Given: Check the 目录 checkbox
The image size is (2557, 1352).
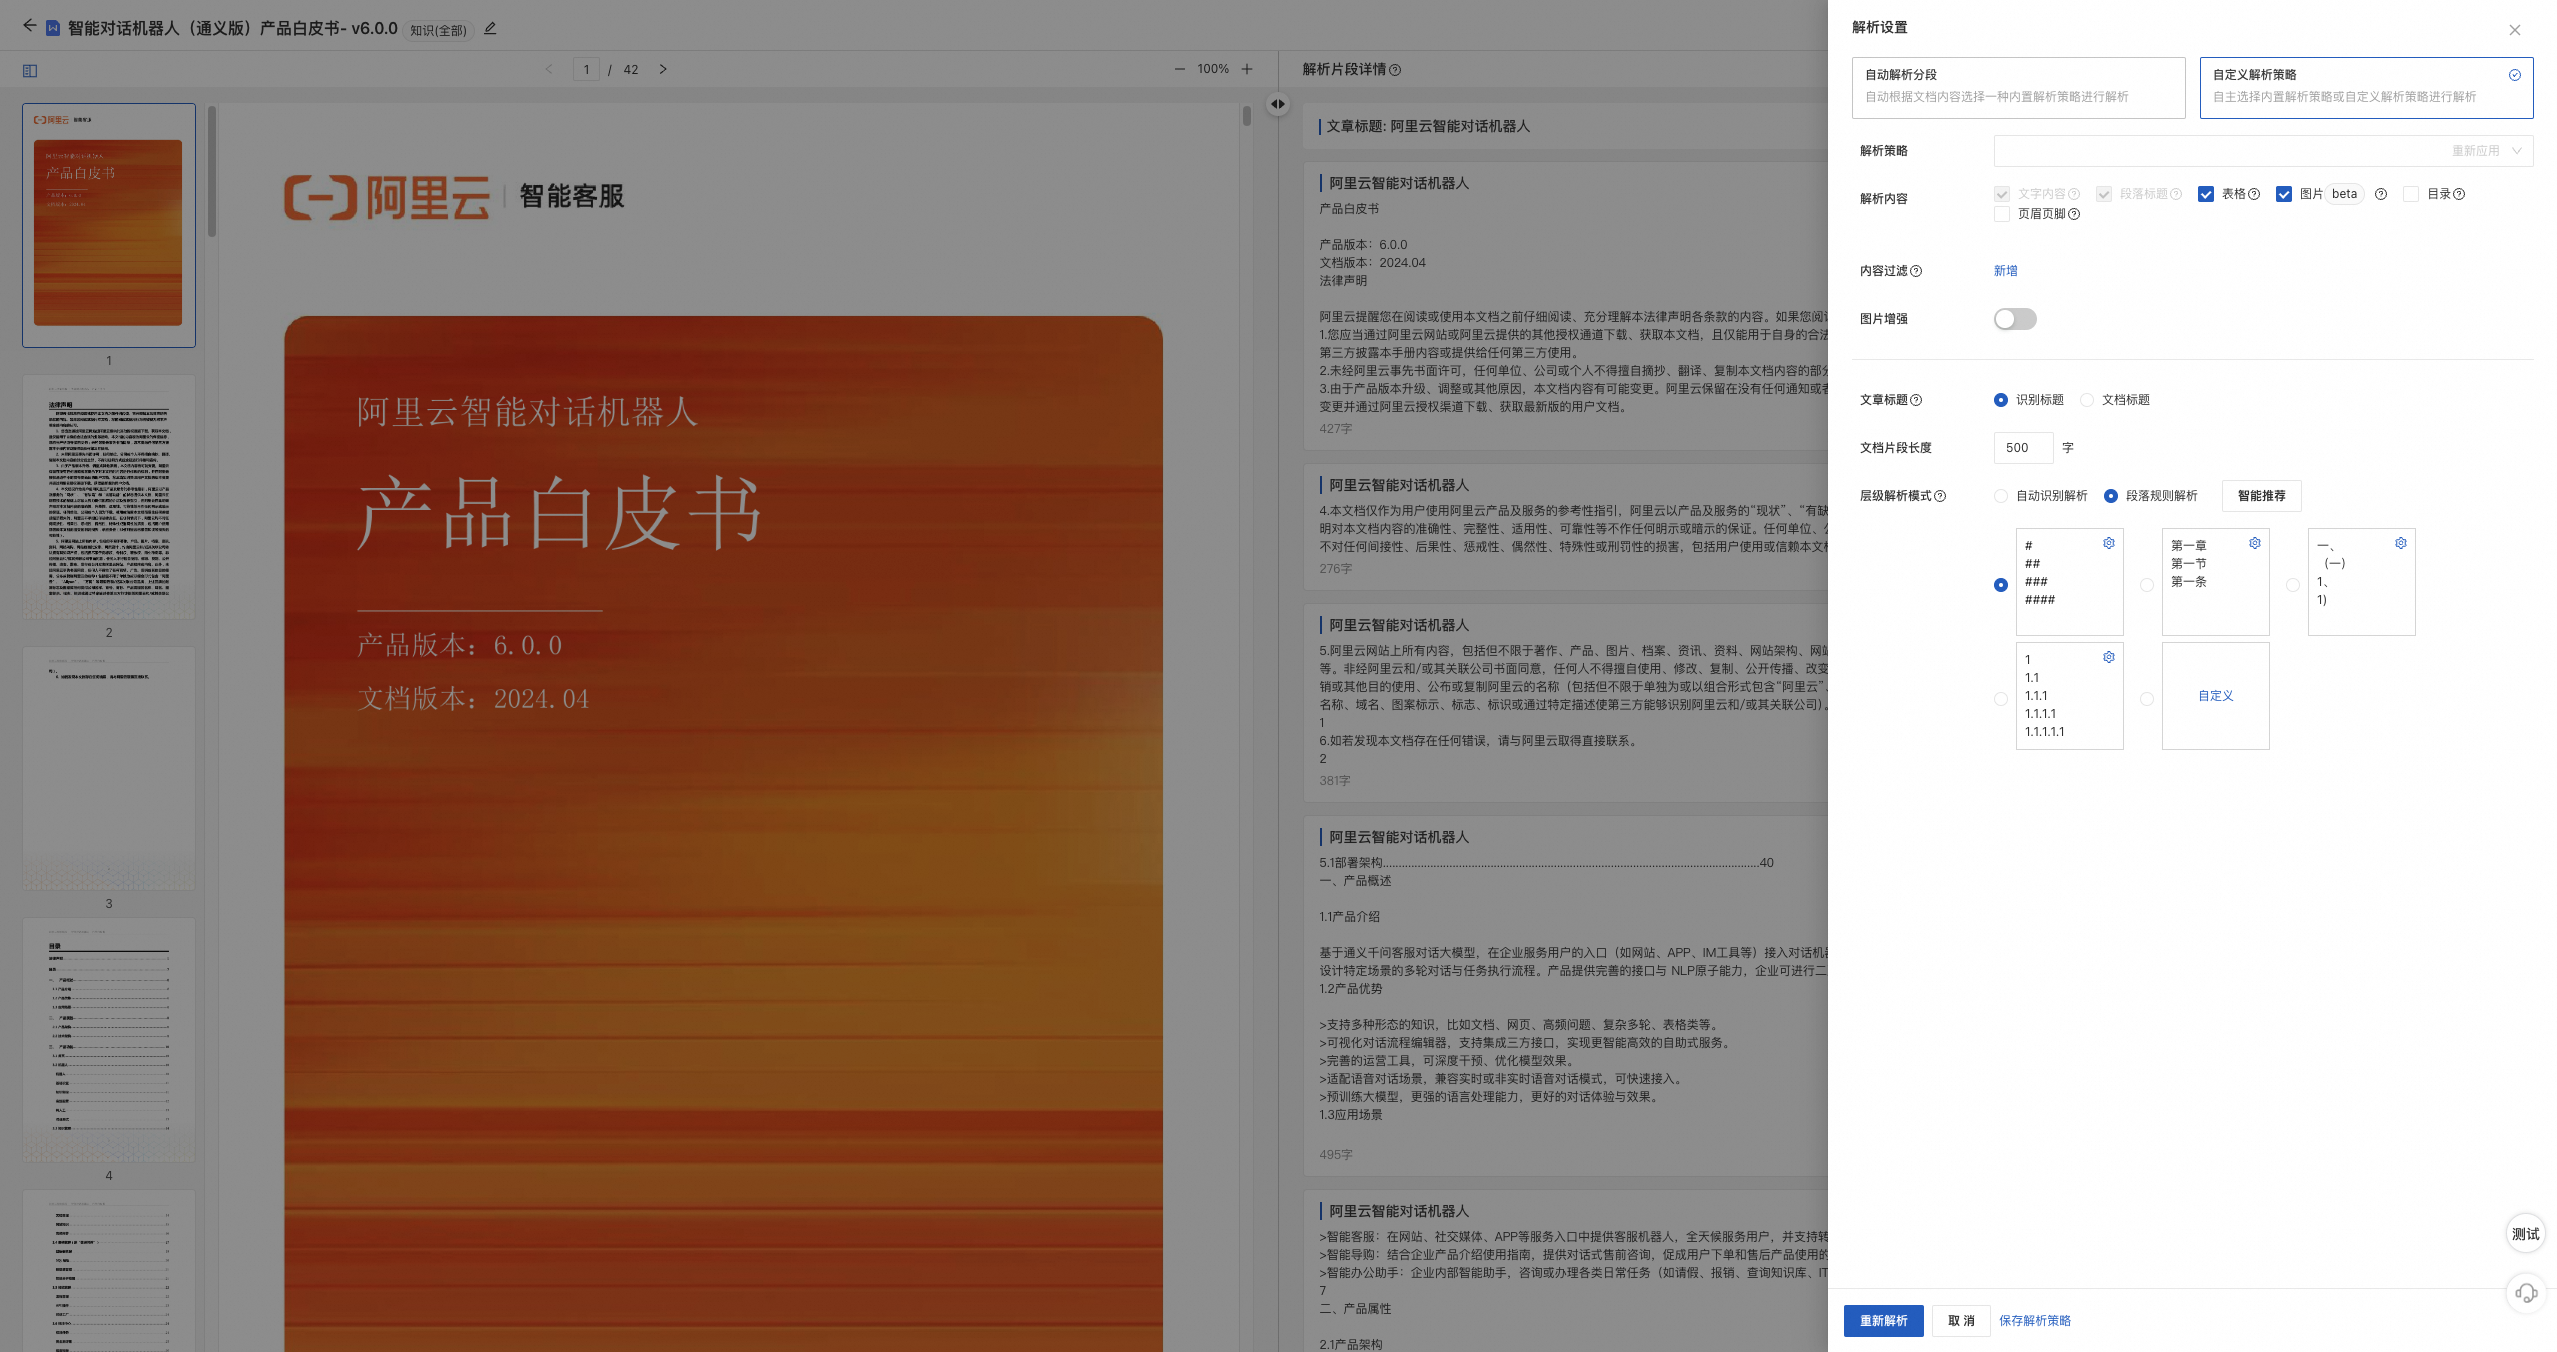Looking at the screenshot, I should click(x=2411, y=194).
